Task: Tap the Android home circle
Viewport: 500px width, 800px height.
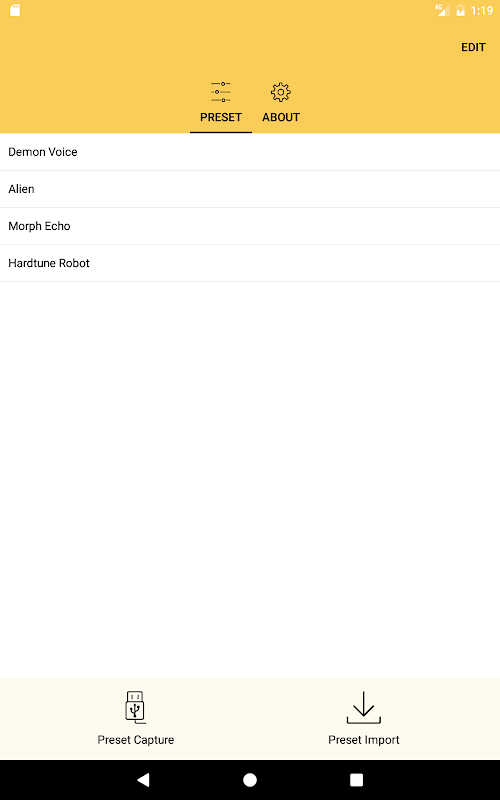Action: coord(250,780)
